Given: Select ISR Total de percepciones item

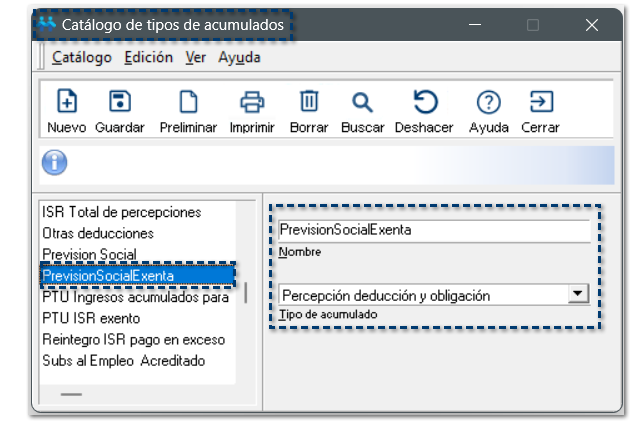Looking at the screenshot, I should click(x=121, y=212).
